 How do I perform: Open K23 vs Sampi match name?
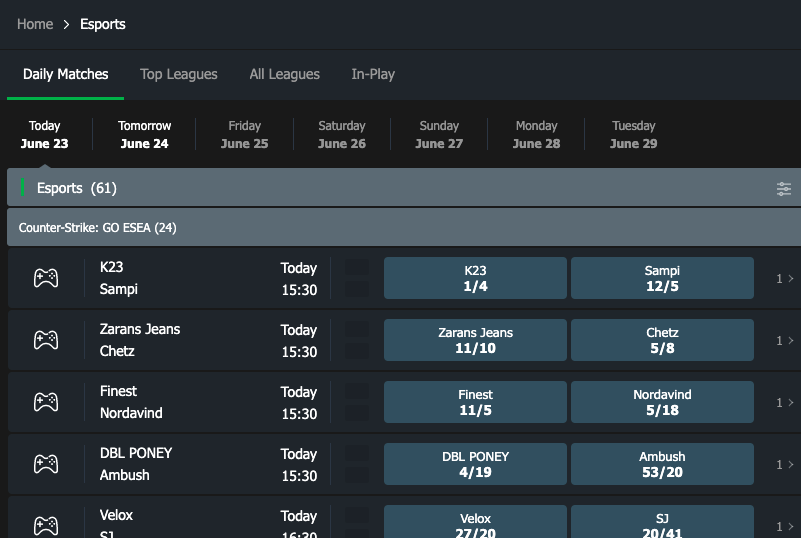click(119, 278)
